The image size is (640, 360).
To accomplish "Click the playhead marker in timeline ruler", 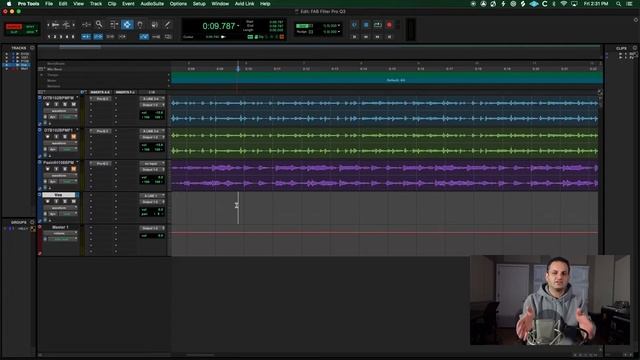I will pos(238,69).
